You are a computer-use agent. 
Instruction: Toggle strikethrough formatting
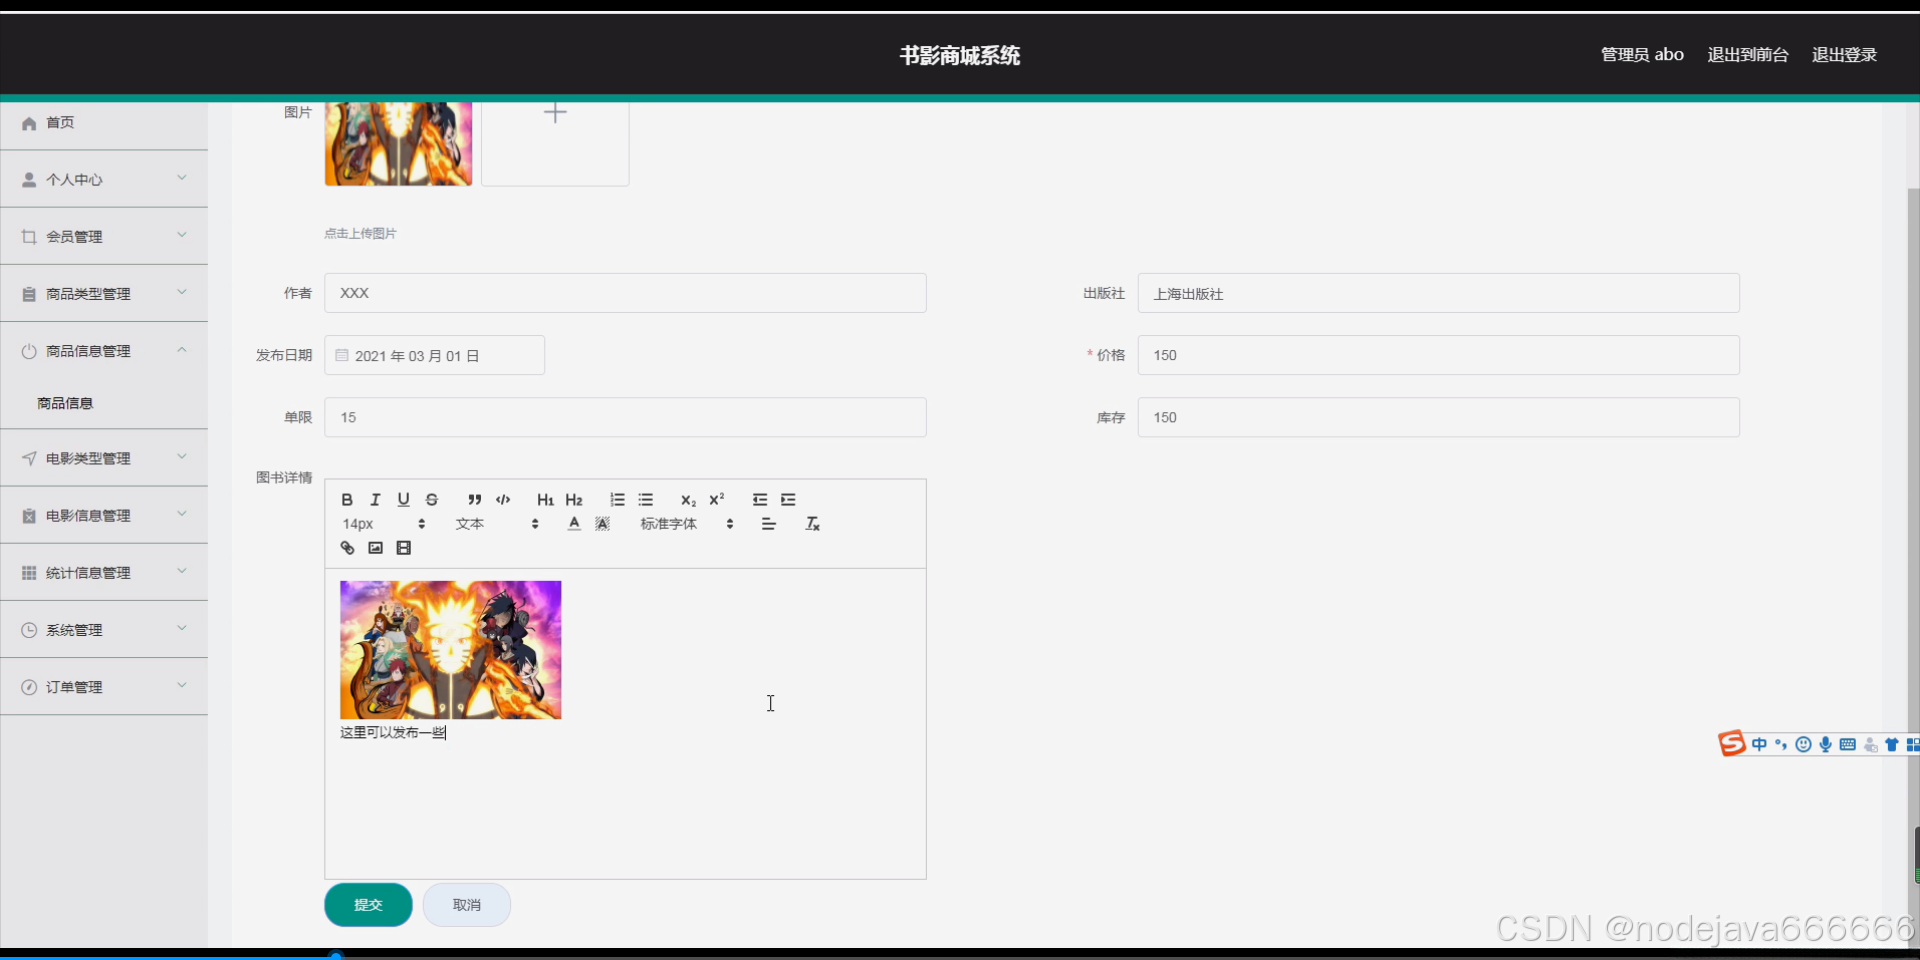tap(432, 500)
